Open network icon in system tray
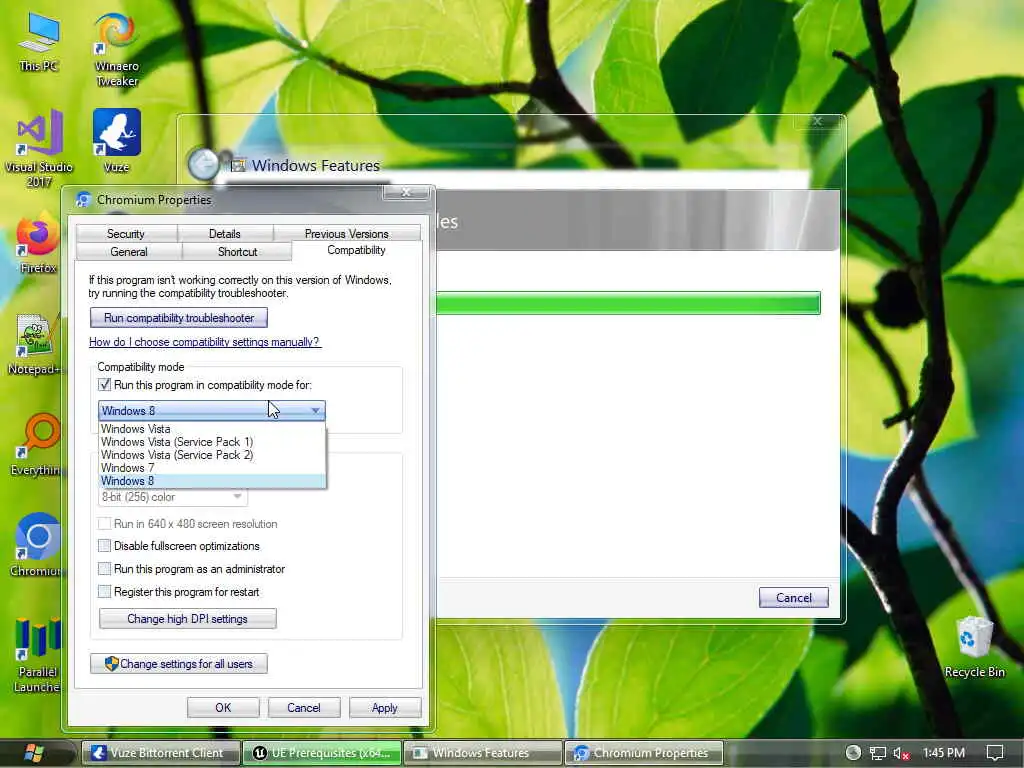Viewport: 1024px width, 768px height. click(x=878, y=753)
